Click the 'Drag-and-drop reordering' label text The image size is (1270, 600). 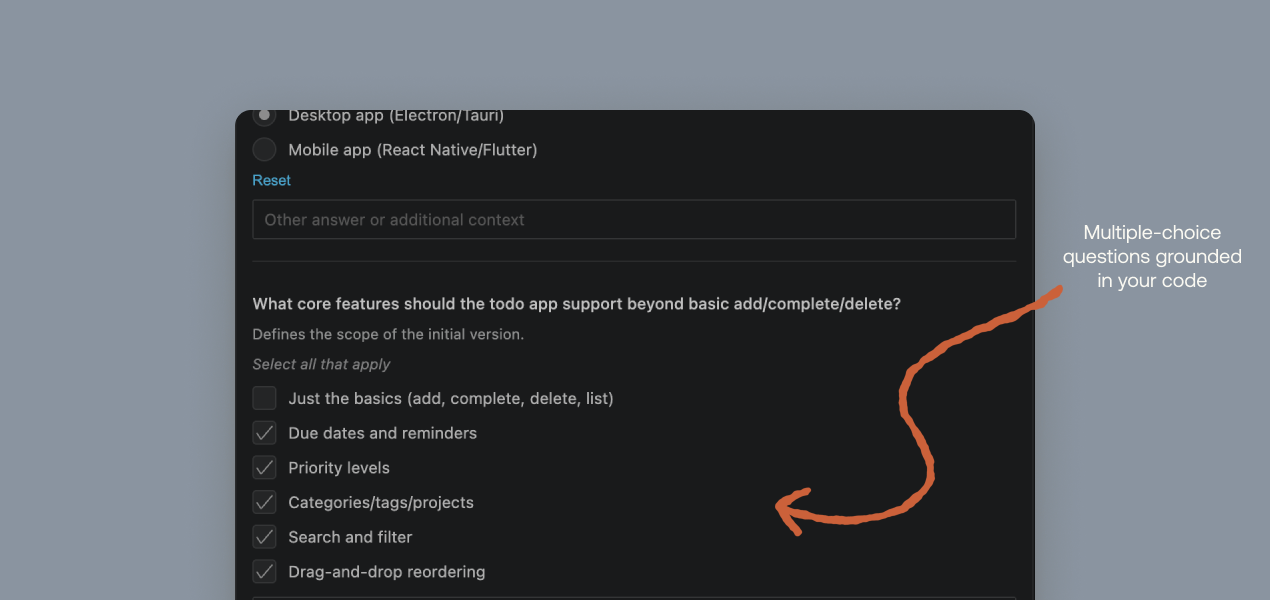[x=386, y=572]
